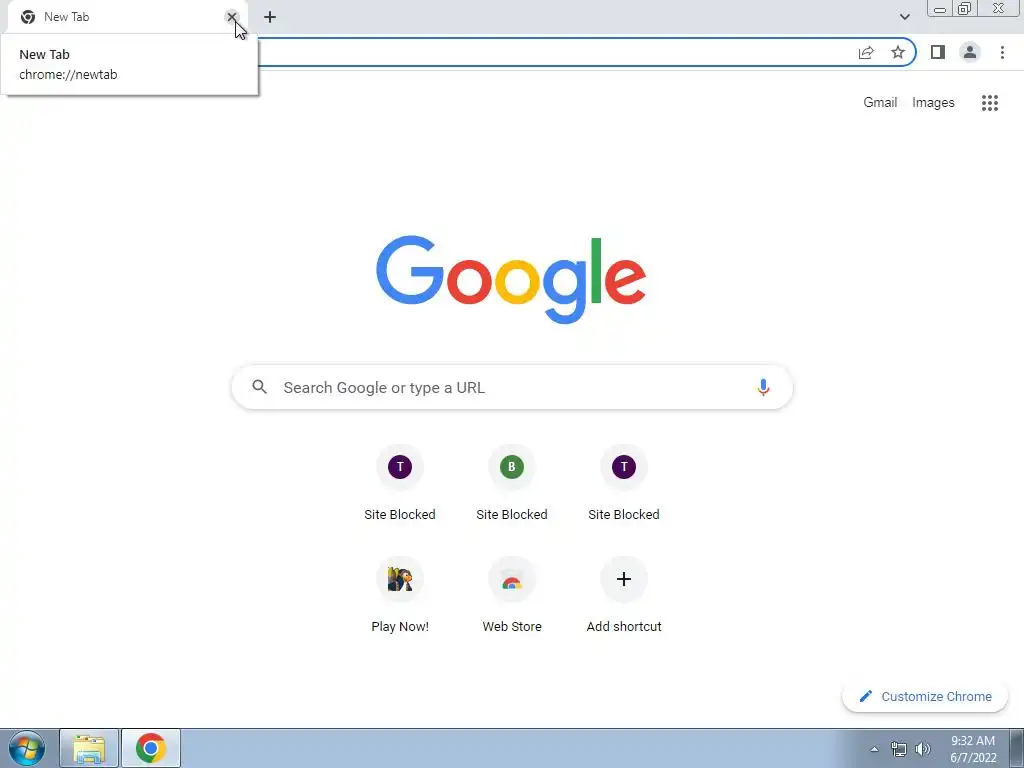Click the Customize Chrome button
This screenshot has width=1024, height=768.
coord(925,696)
